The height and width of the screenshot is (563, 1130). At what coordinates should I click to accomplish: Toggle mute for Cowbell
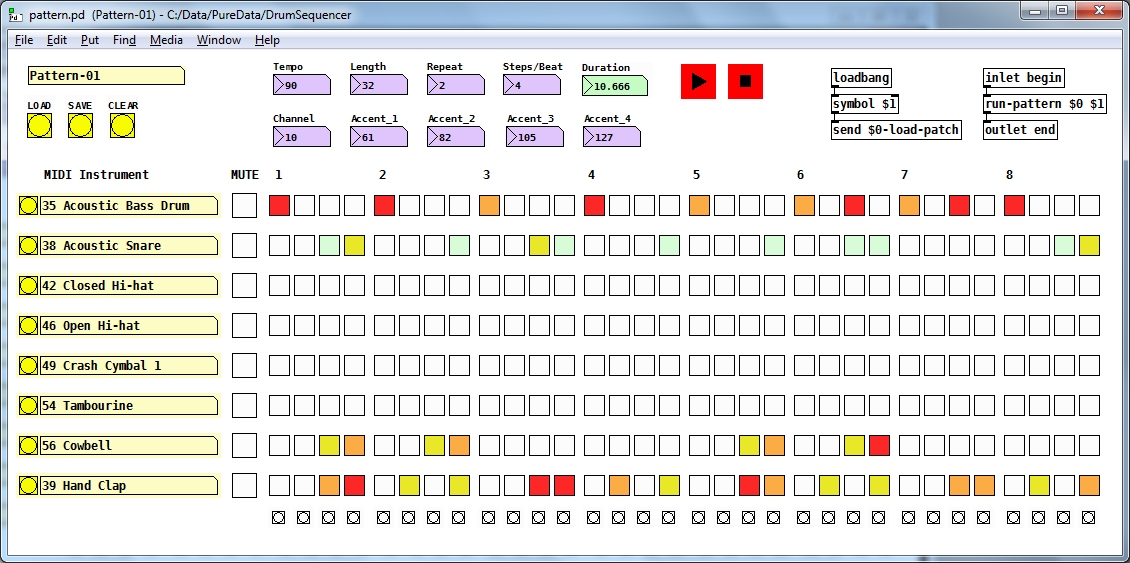click(x=244, y=445)
